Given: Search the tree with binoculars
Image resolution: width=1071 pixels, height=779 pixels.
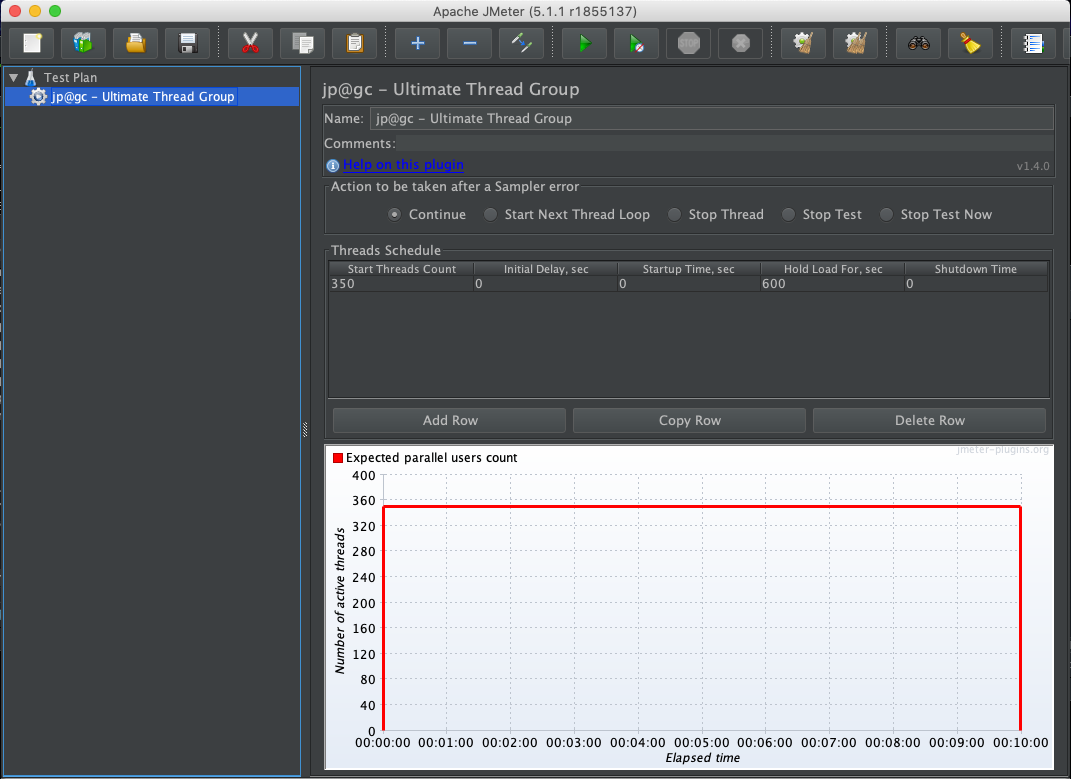Looking at the screenshot, I should point(918,43).
